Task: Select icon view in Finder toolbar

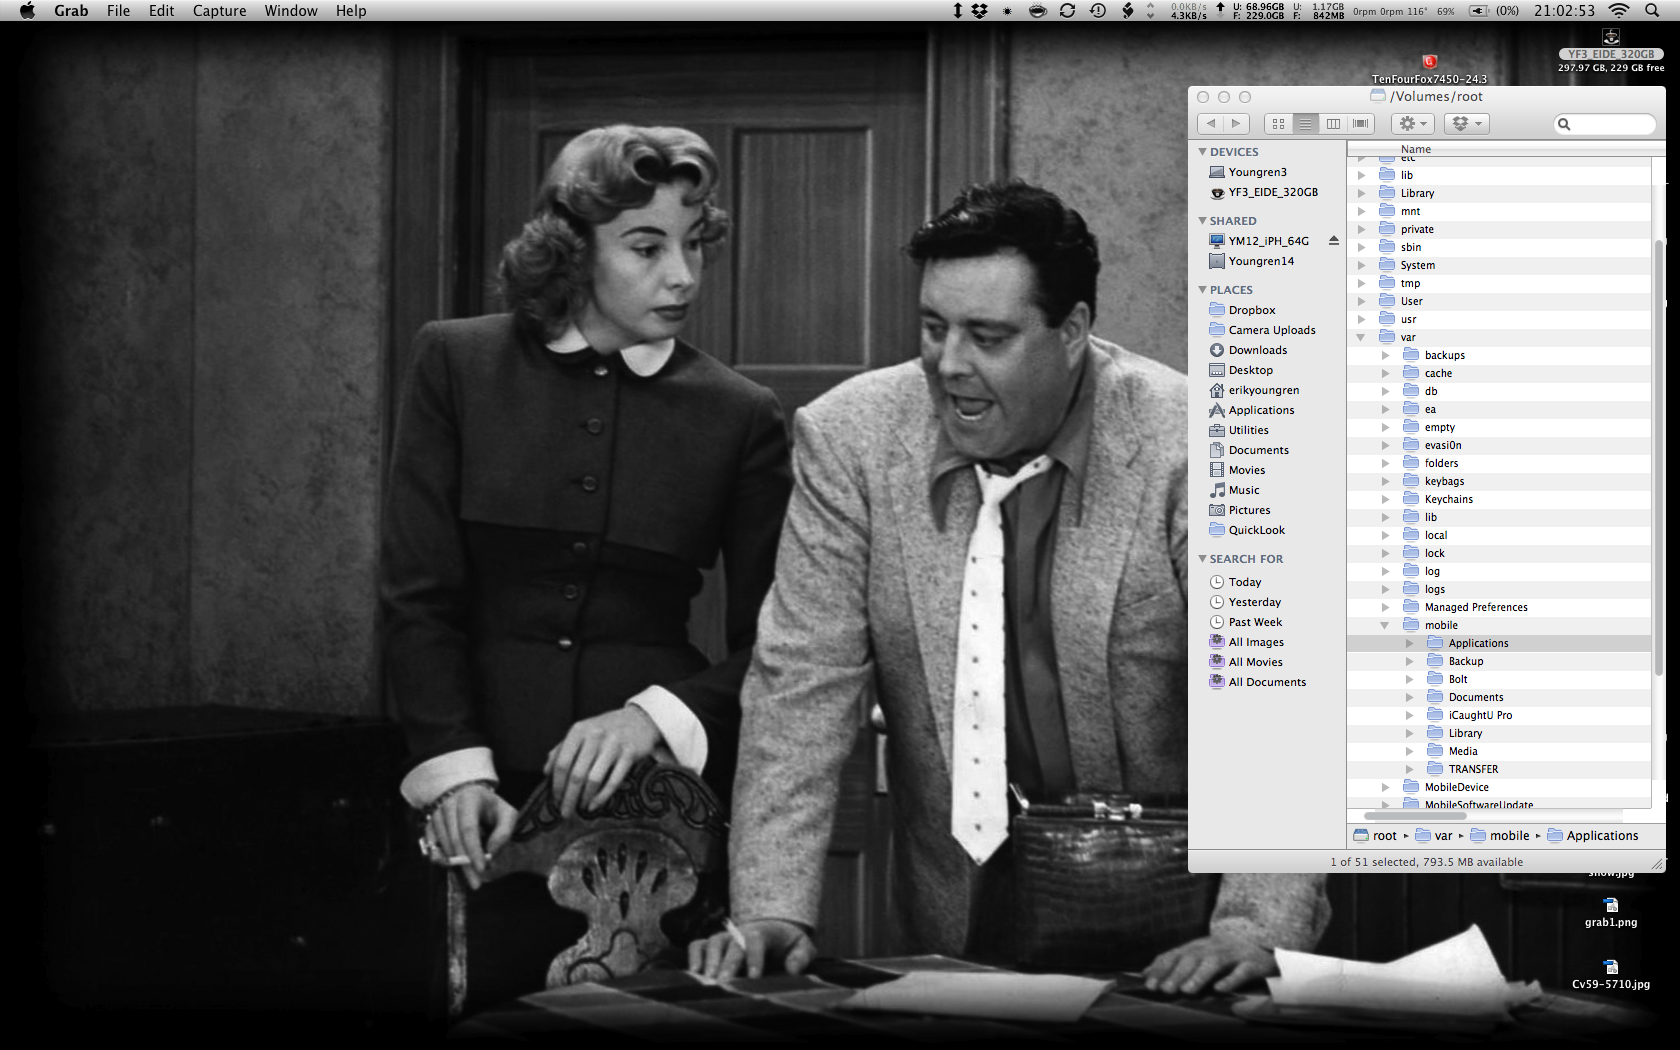Action: click(1278, 124)
